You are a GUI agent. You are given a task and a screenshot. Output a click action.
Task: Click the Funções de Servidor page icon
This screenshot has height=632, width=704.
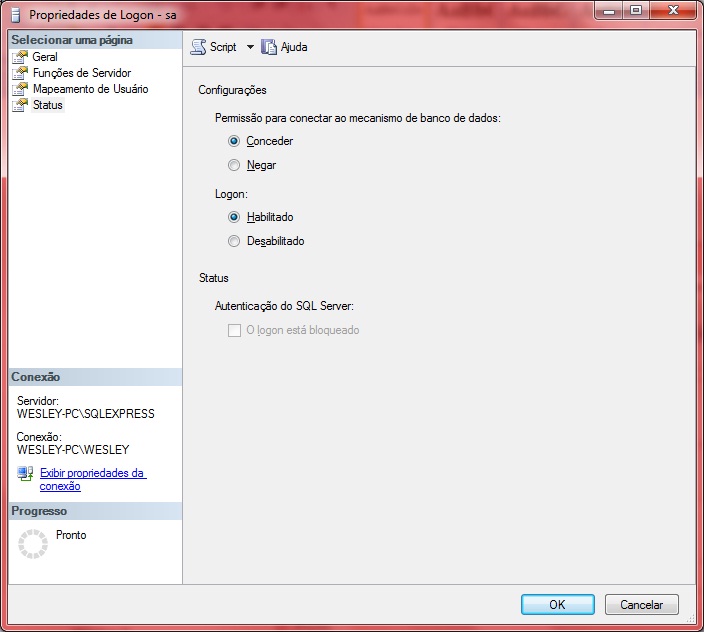coord(21,73)
